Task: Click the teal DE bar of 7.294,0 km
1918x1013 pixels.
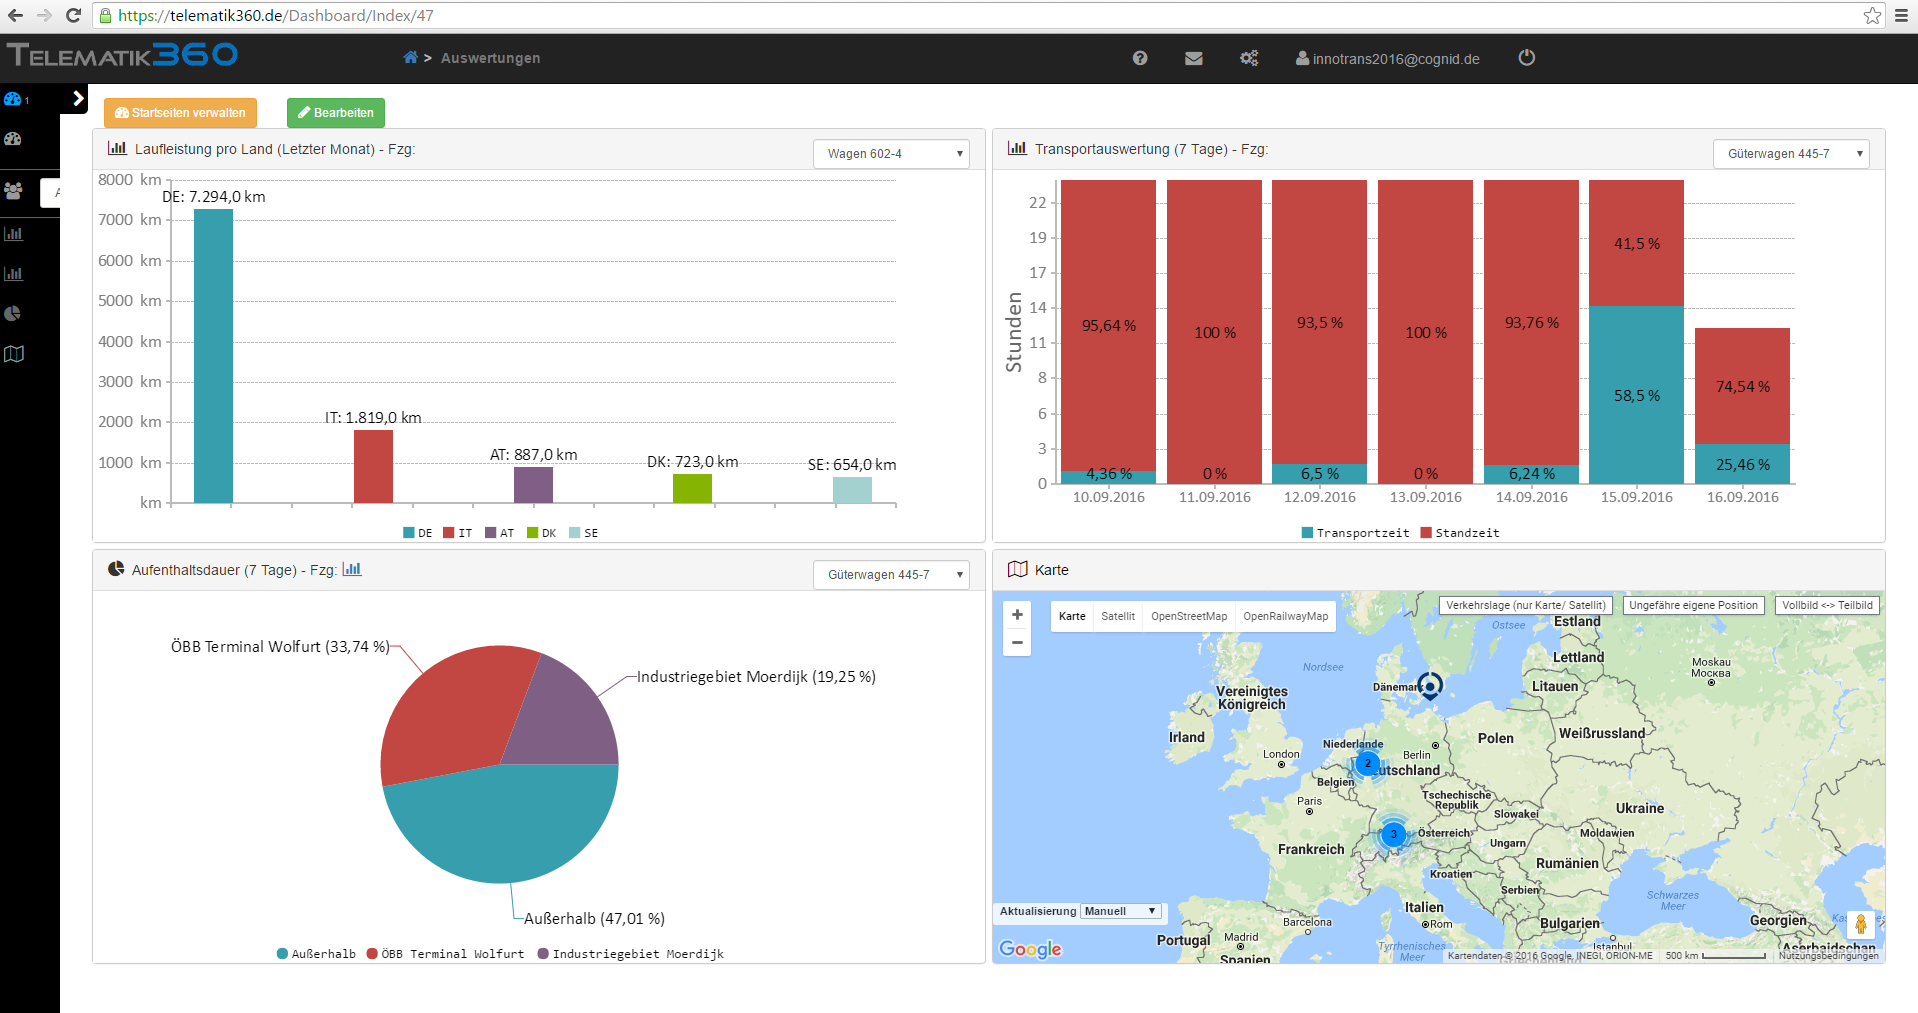Action: 213,356
